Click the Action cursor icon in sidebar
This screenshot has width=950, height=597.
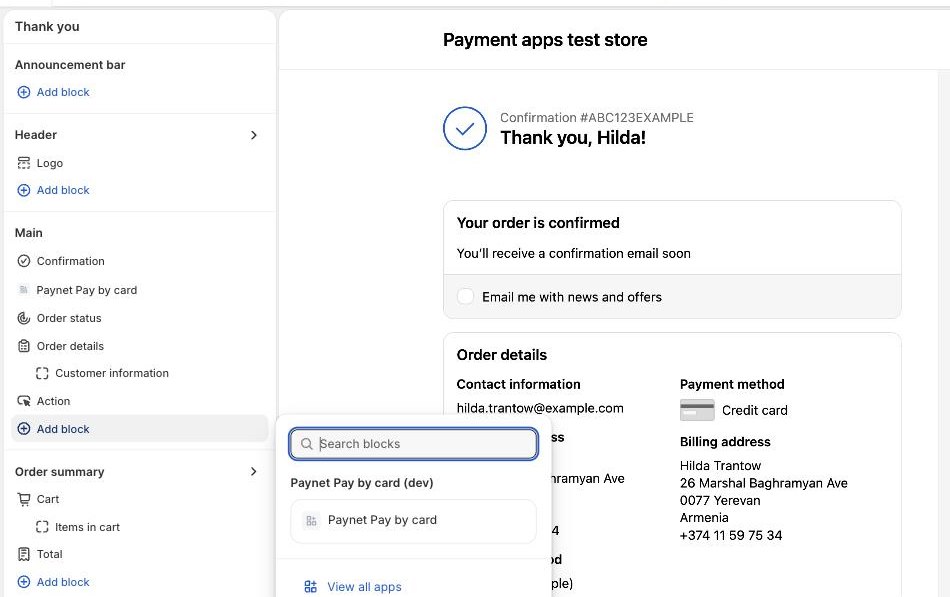click(x=24, y=401)
